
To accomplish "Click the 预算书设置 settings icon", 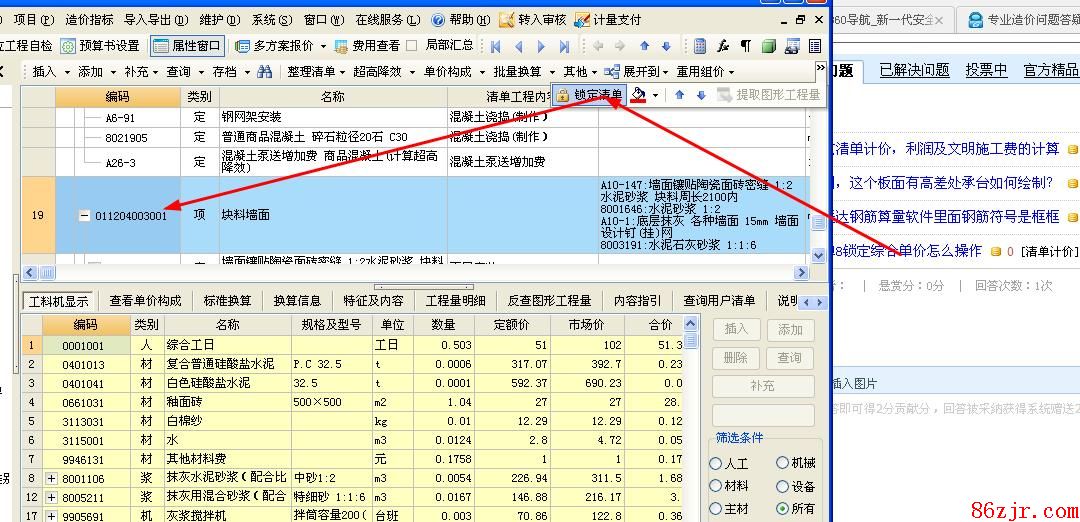I will tap(68, 45).
